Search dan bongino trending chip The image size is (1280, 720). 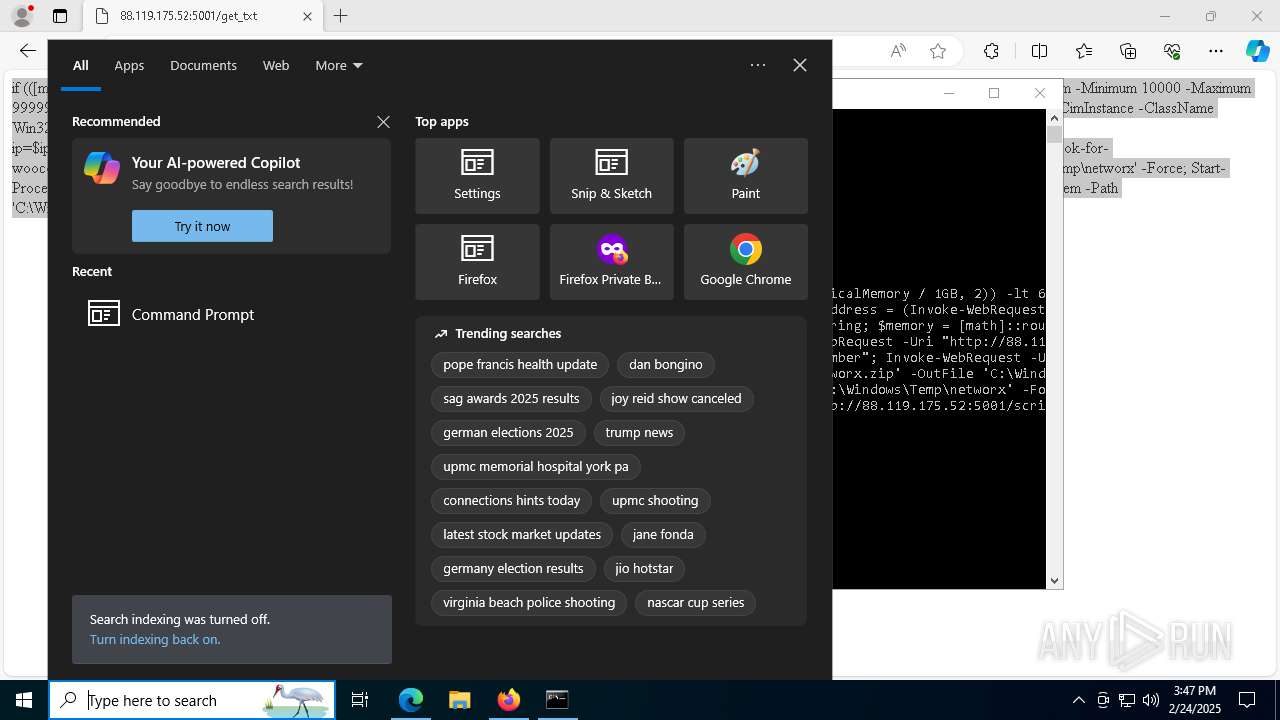point(666,364)
